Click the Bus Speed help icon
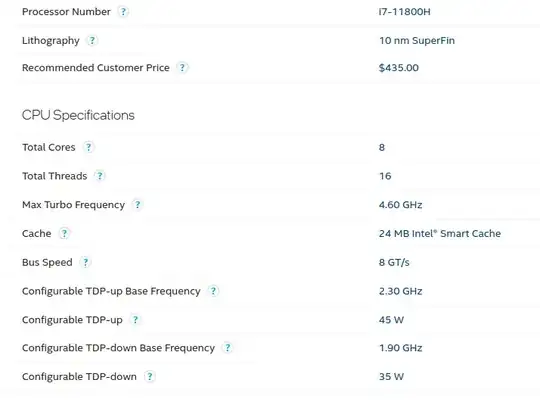 click(85, 262)
